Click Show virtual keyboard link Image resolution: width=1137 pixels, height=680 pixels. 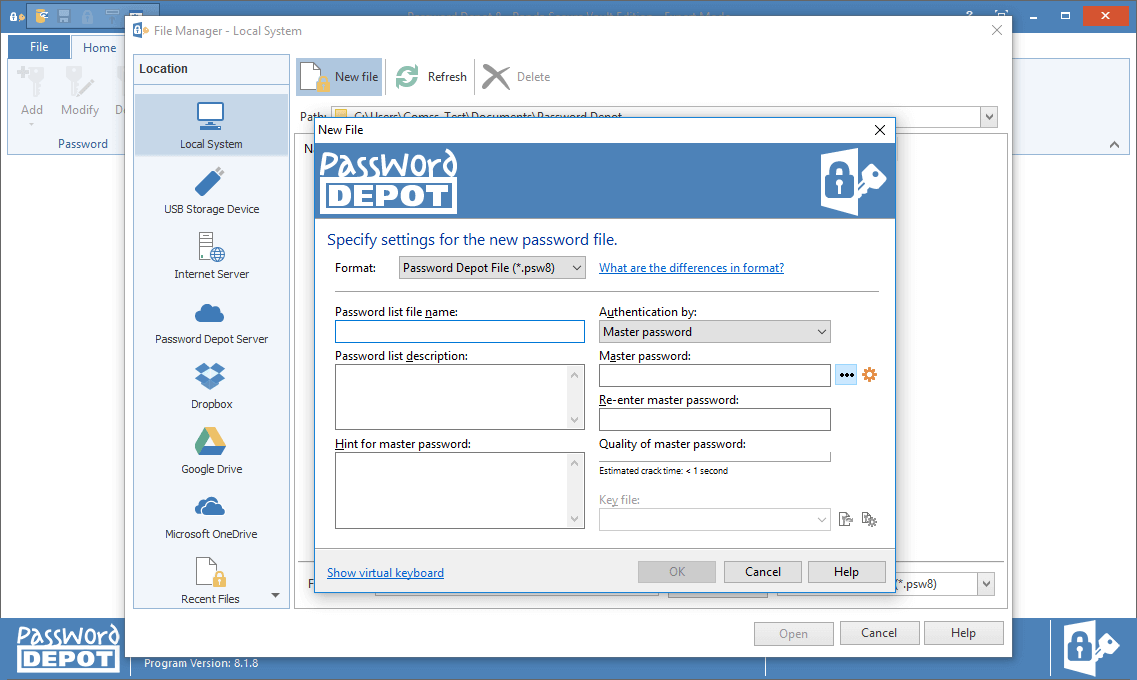(385, 573)
